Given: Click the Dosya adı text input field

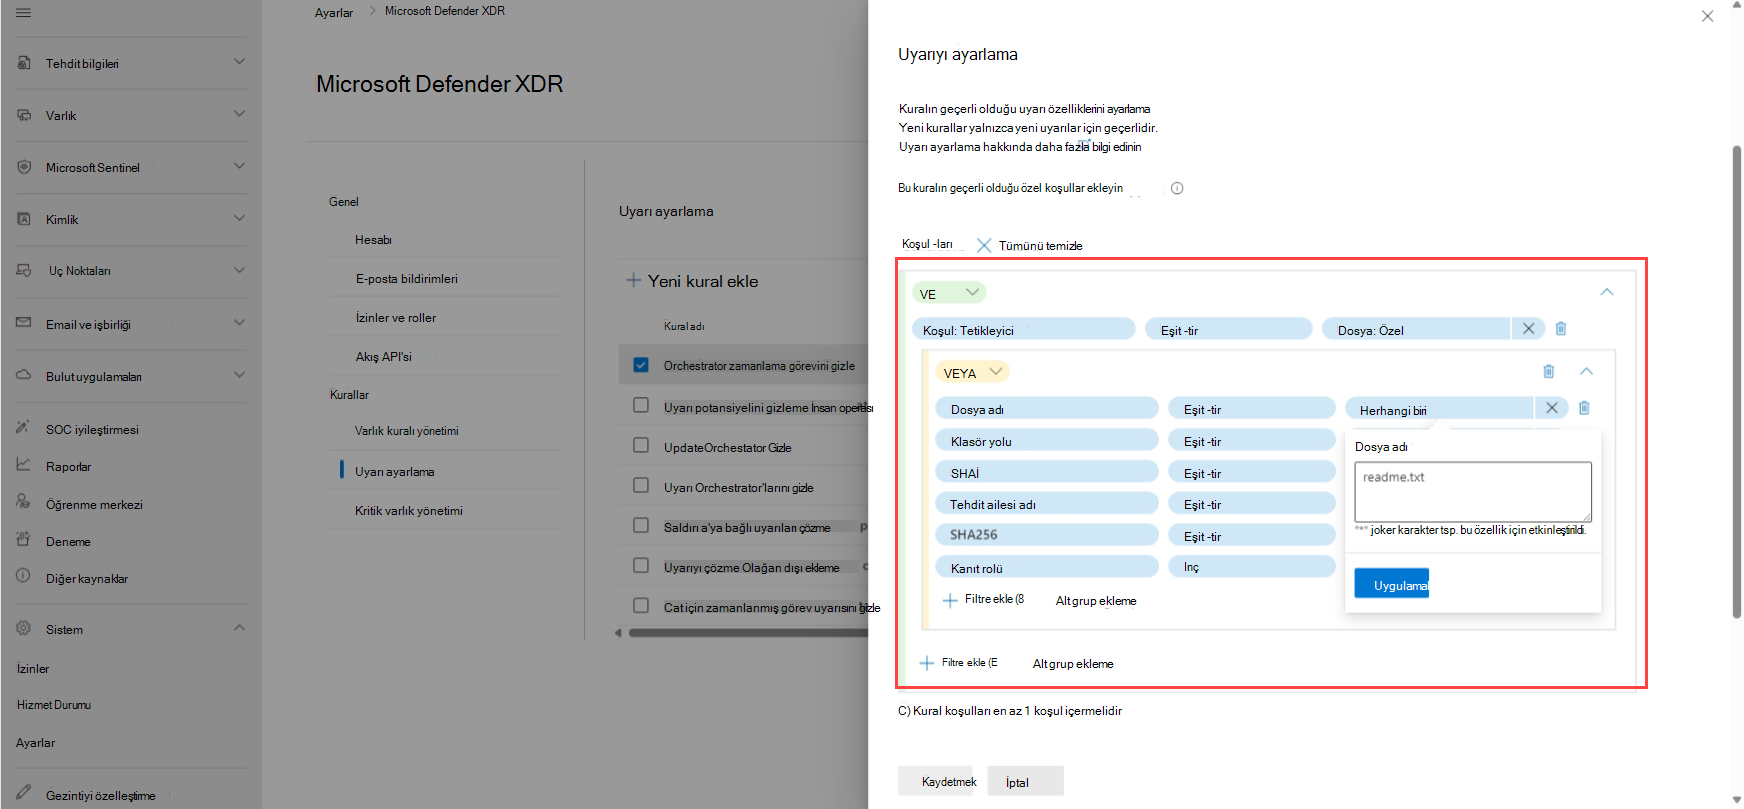Looking at the screenshot, I should click(x=1473, y=491).
